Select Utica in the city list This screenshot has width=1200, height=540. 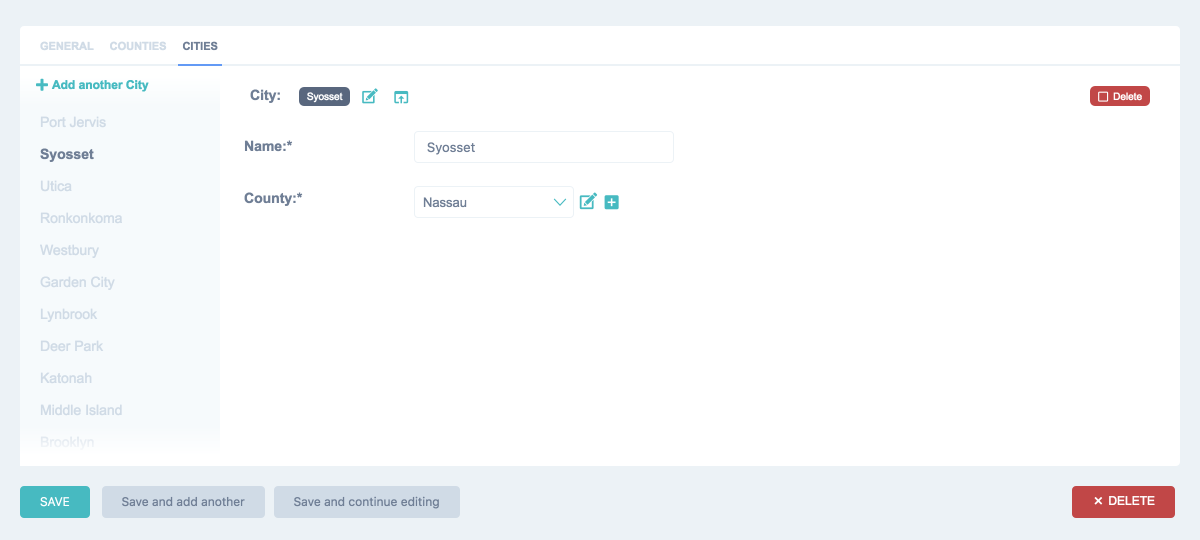pyautogui.click(x=56, y=186)
